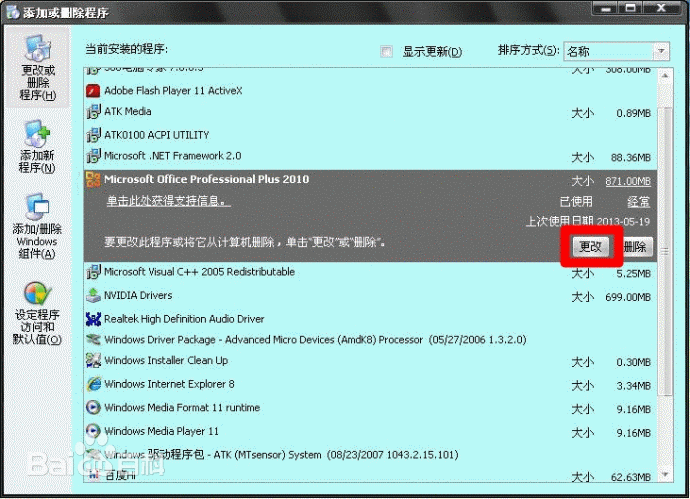Click the Windows Internet Explorer 8 icon

tap(93, 384)
